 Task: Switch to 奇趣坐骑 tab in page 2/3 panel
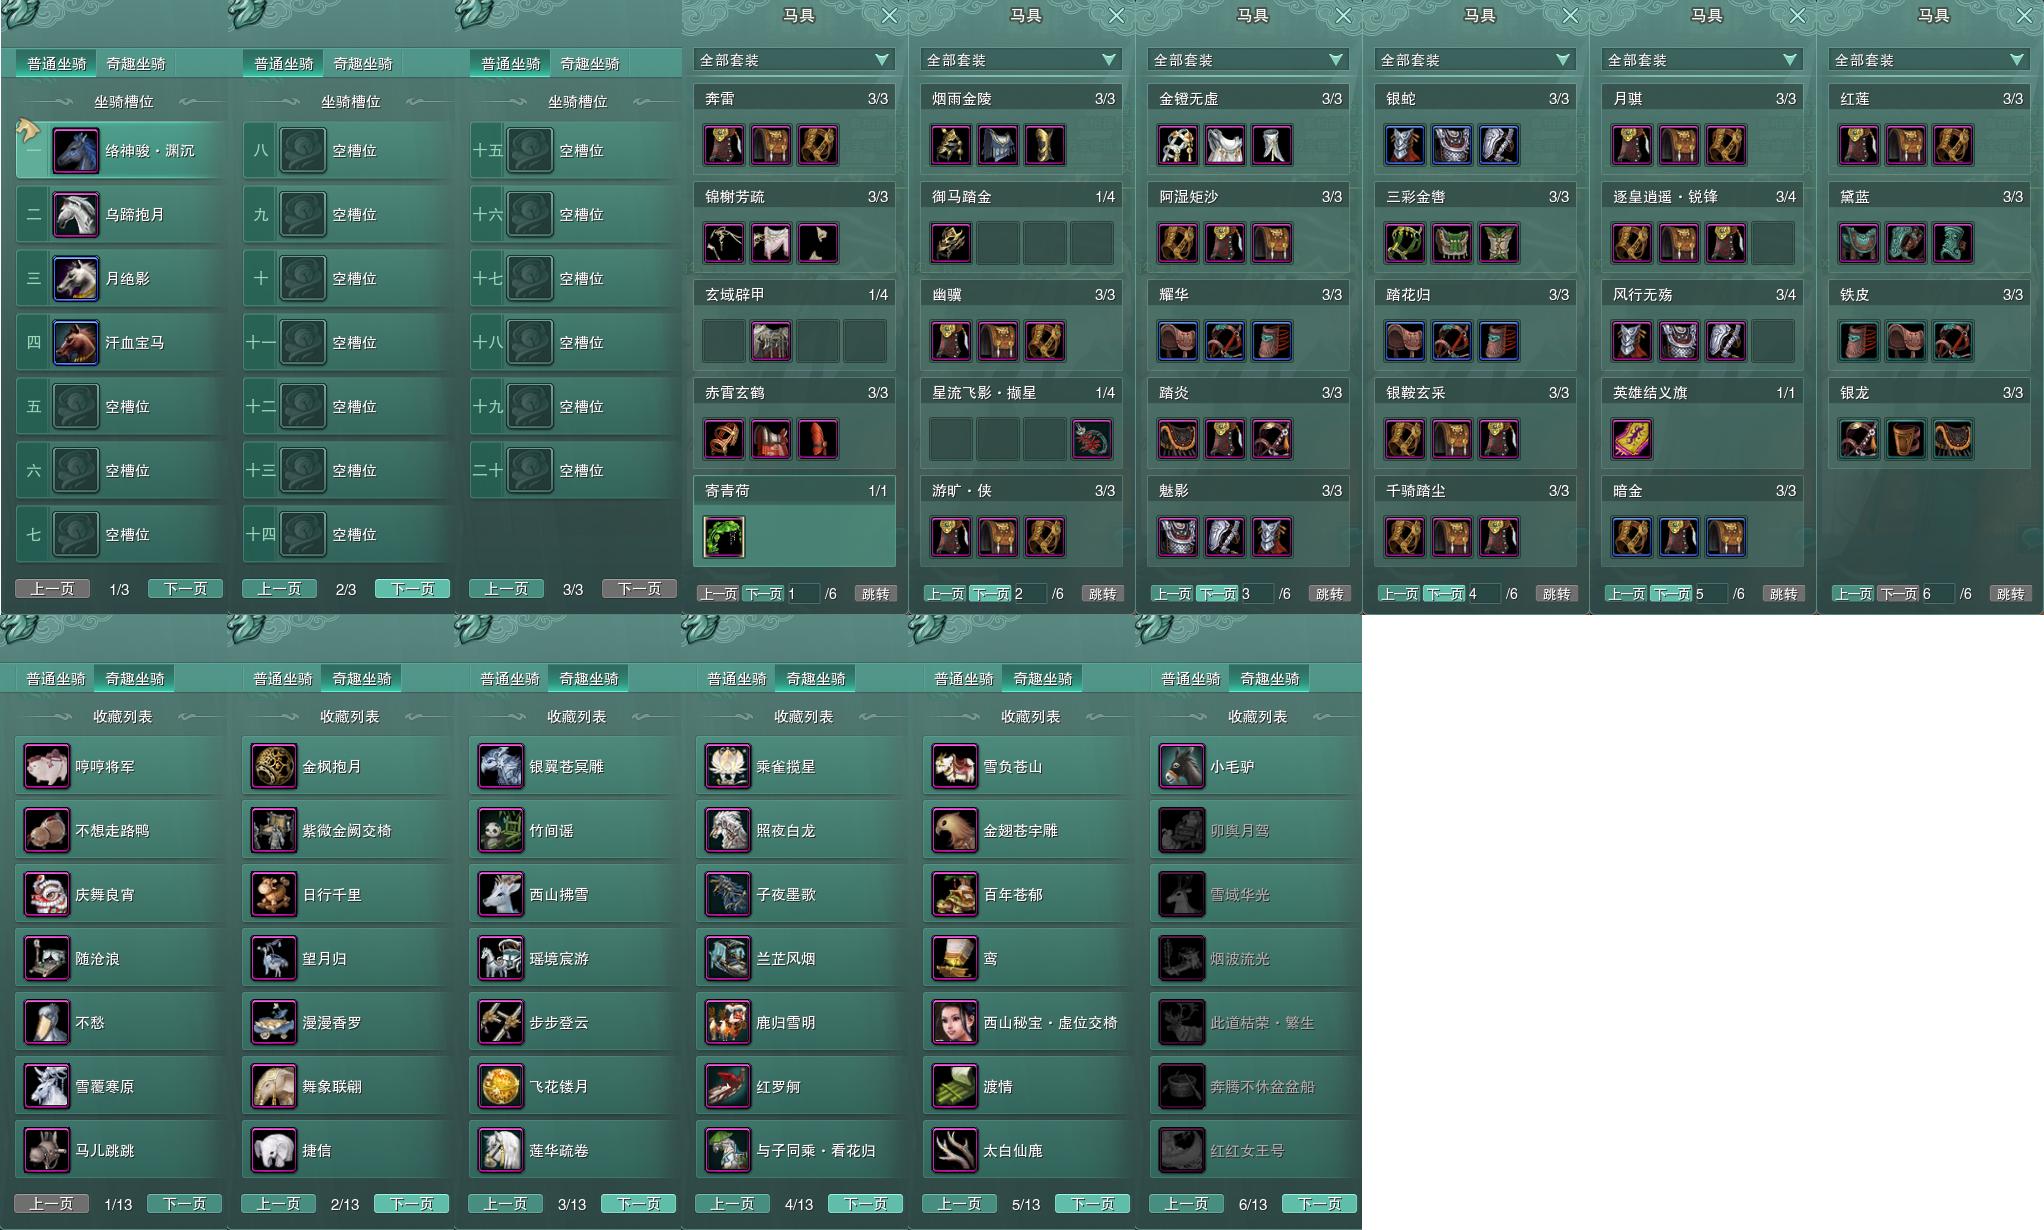pos(363,64)
